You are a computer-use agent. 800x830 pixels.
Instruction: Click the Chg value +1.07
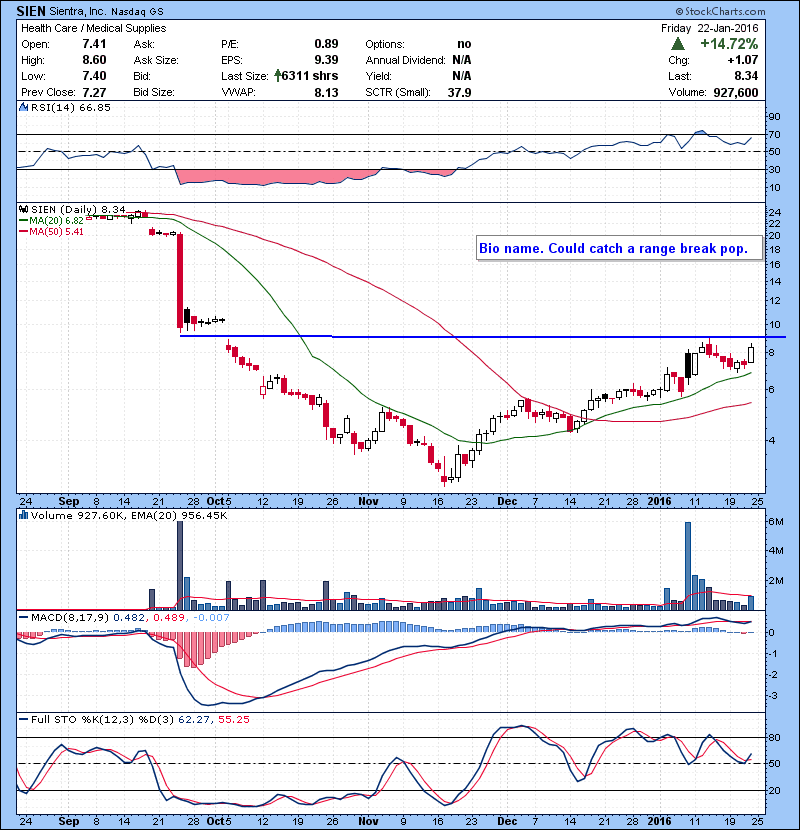pos(743,60)
